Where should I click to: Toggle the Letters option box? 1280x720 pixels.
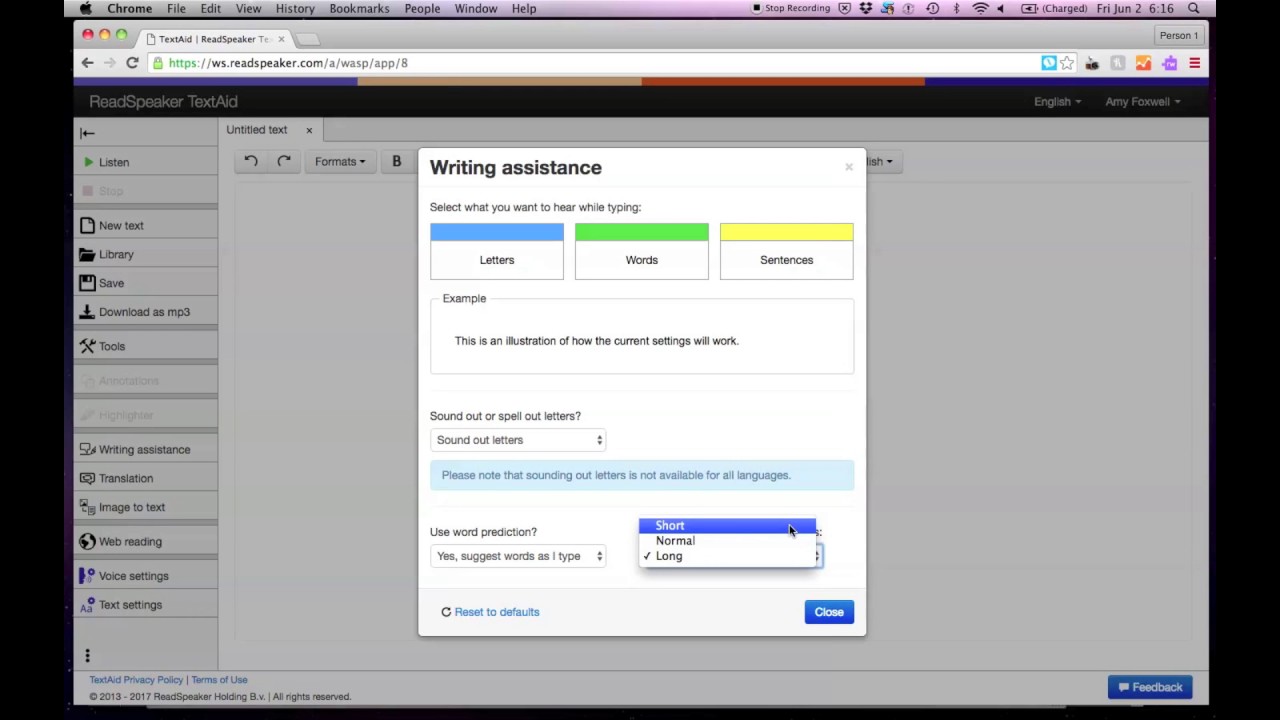pos(497,251)
